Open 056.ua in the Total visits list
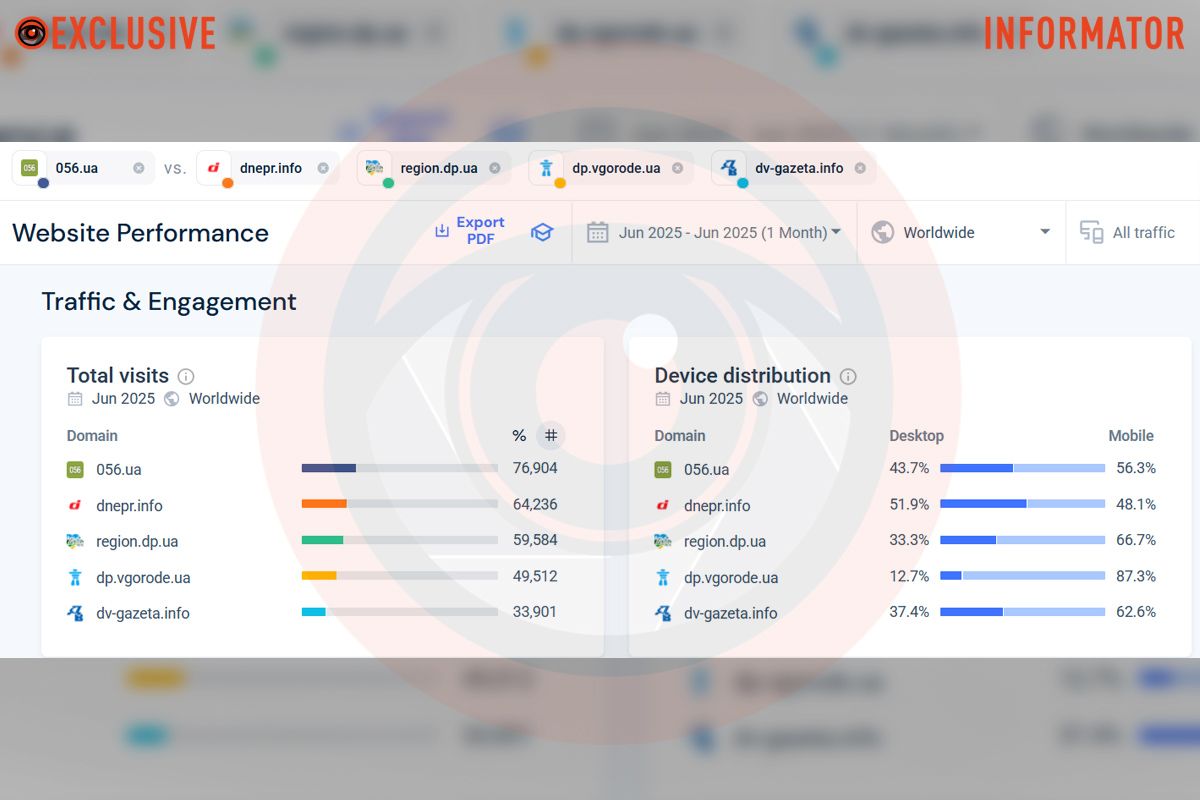The image size is (1200, 800). click(x=118, y=469)
